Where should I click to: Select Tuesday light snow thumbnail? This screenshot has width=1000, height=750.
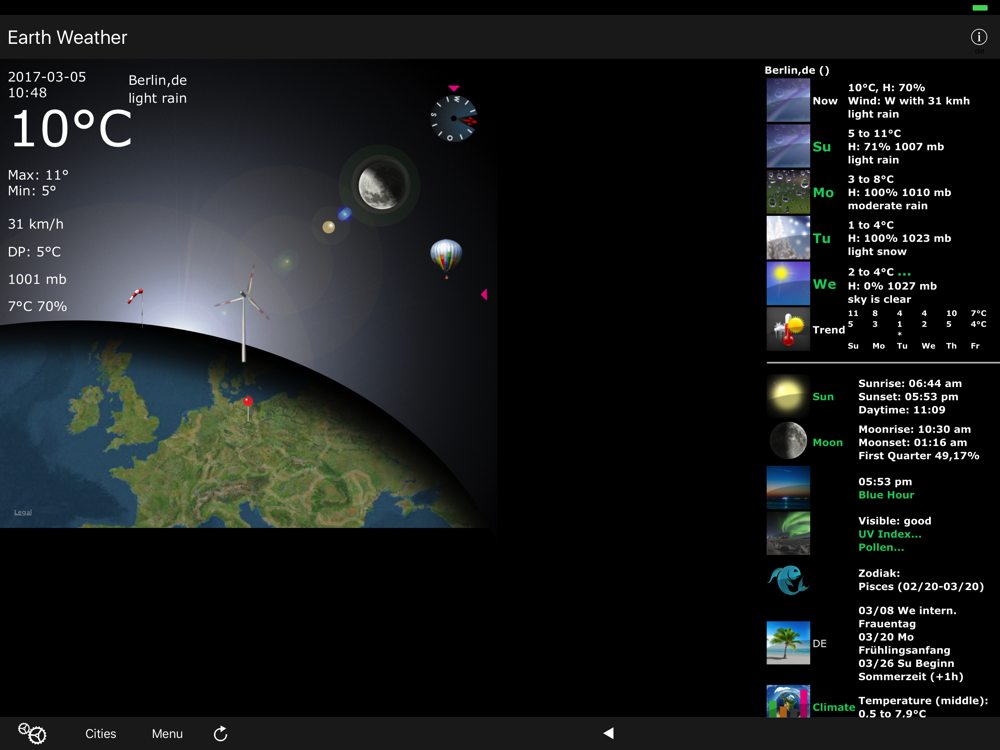coord(788,238)
